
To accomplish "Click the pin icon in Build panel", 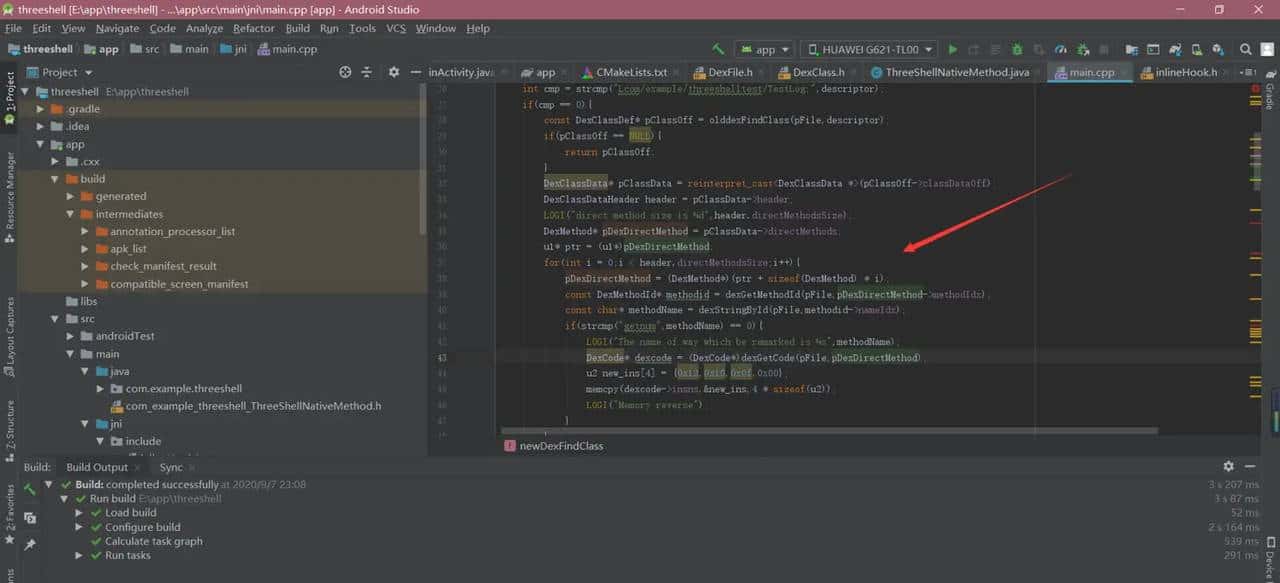I will coord(30,544).
